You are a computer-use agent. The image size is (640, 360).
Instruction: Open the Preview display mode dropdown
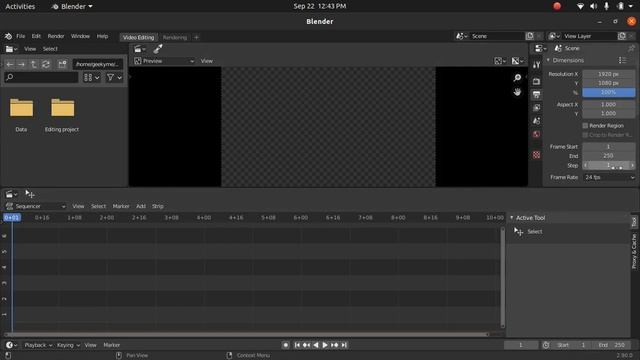tap(164, 61)
